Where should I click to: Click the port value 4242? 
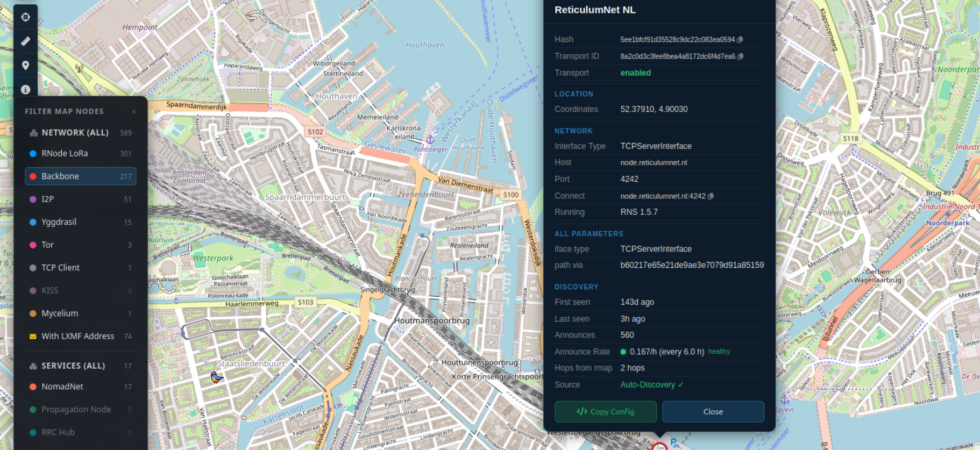(629, 179)
